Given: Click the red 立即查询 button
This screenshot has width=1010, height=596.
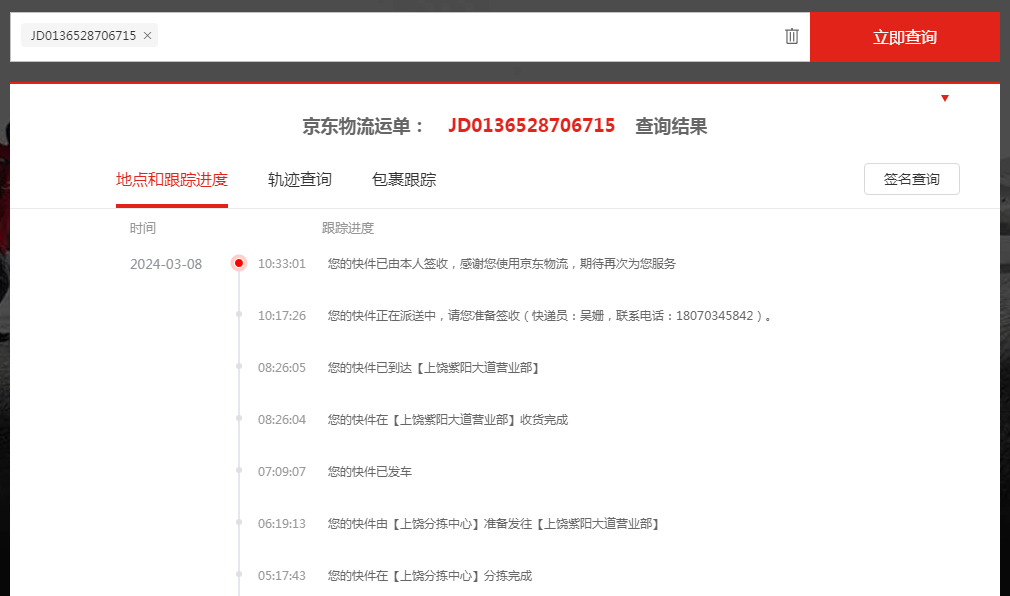Looking at the screenshot, I should tap(904, 37).
